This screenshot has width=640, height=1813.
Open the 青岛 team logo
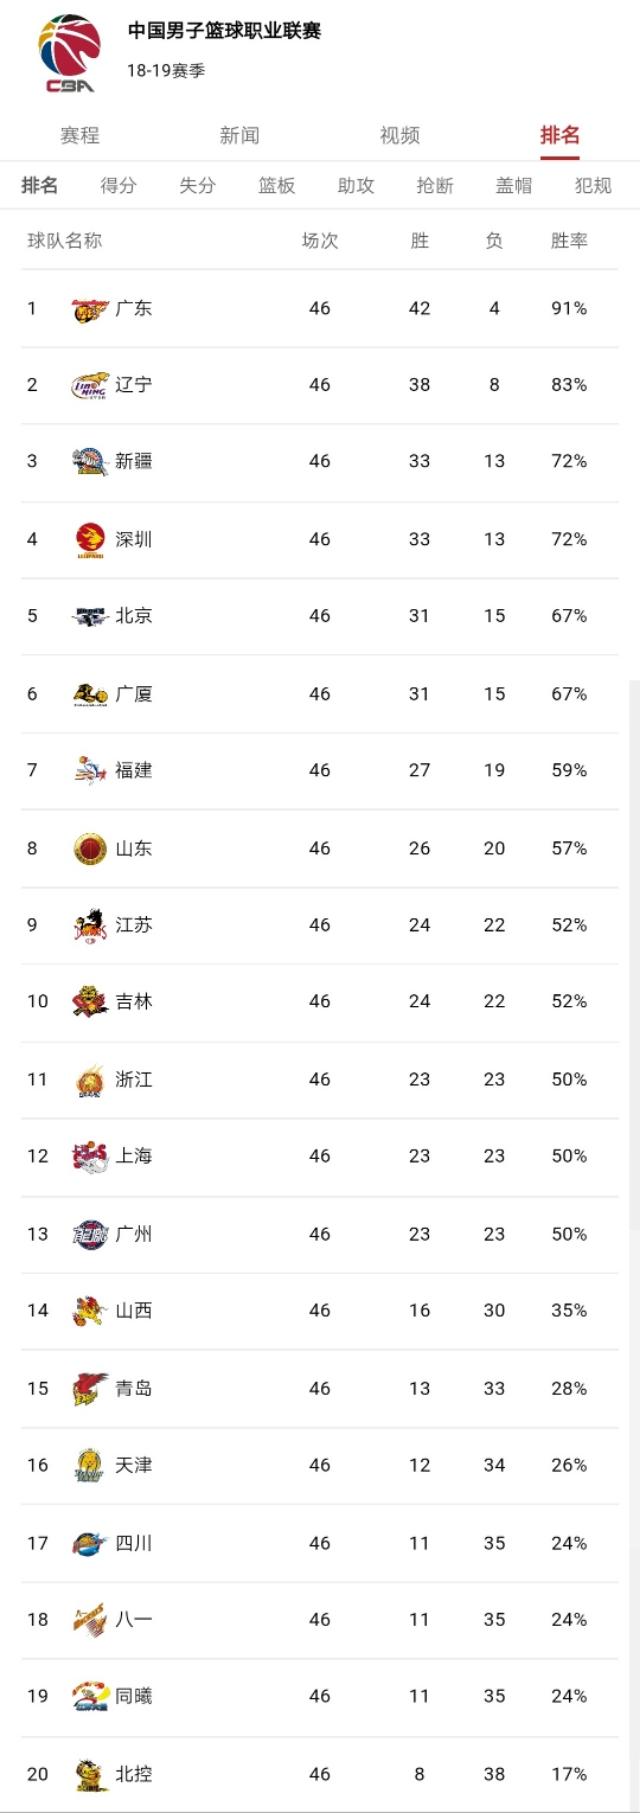click(90, 1388)
